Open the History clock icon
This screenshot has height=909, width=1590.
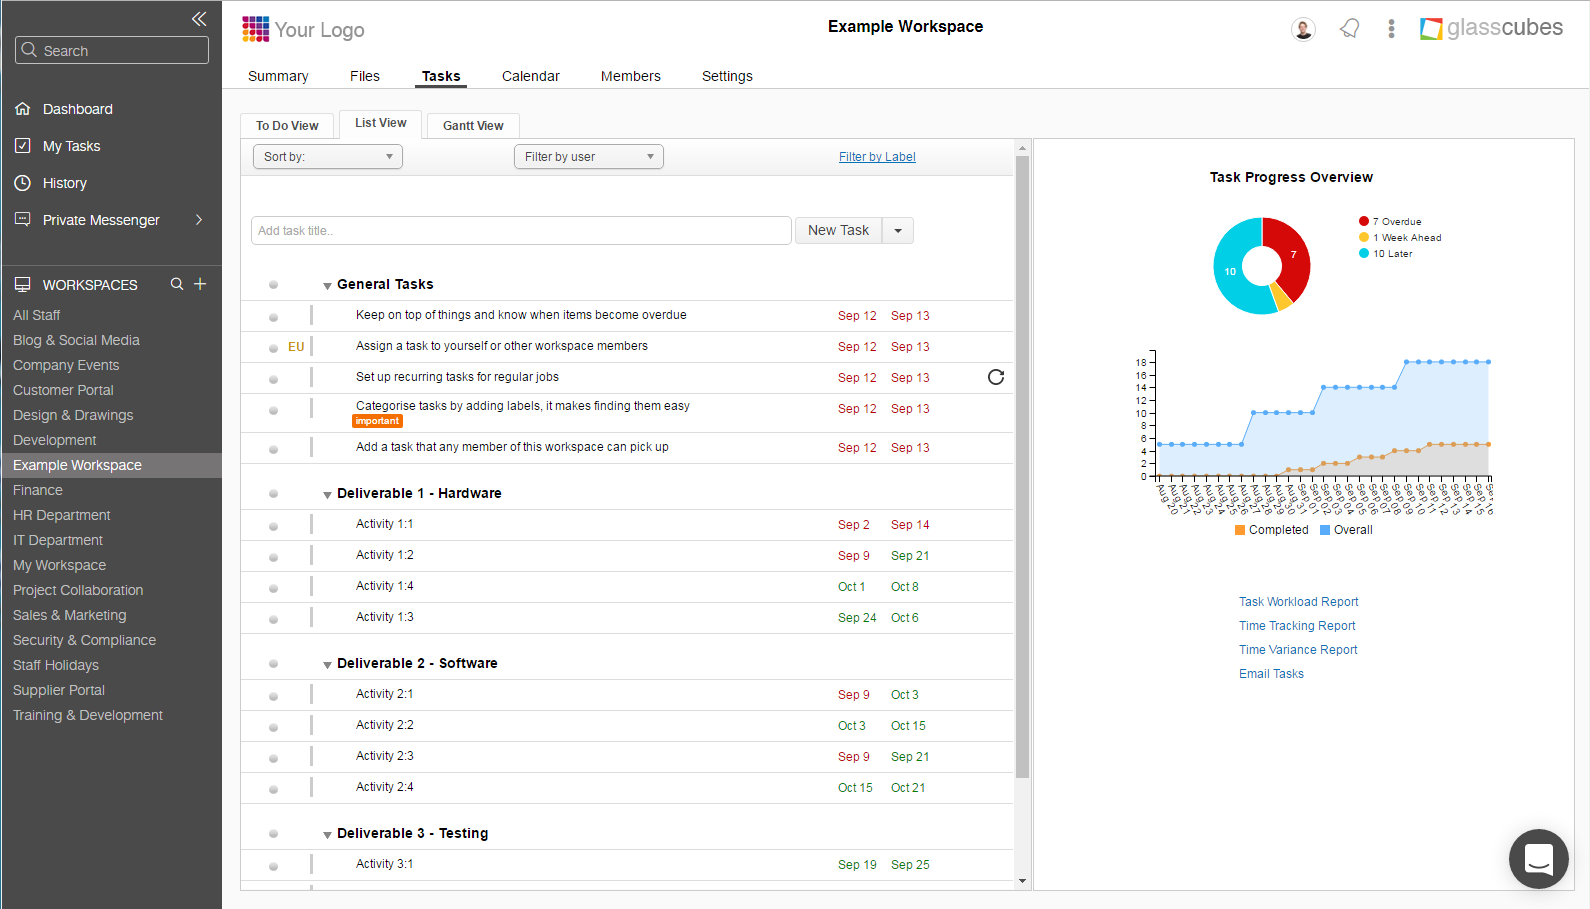coord(23,183)
